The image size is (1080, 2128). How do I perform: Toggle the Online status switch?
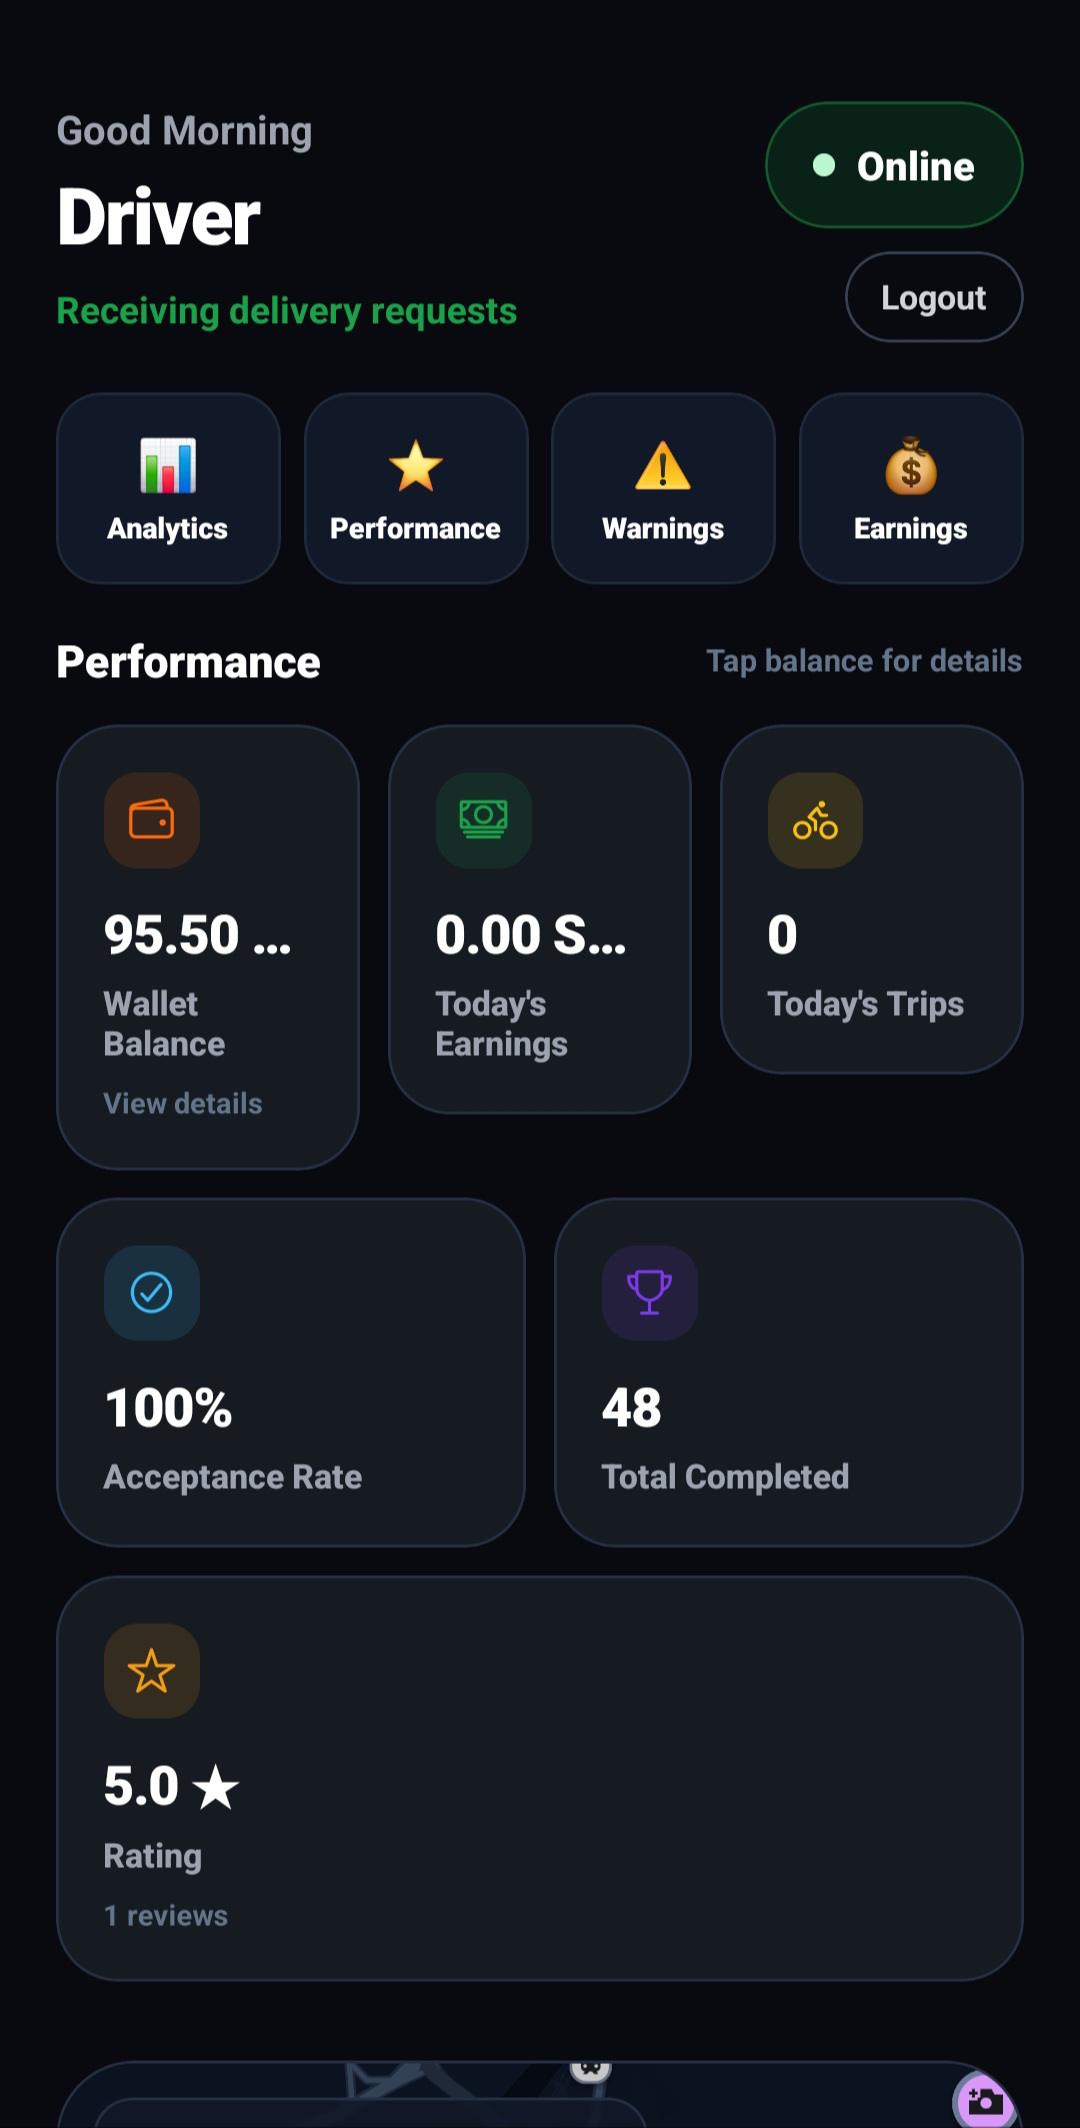point(894,165)
